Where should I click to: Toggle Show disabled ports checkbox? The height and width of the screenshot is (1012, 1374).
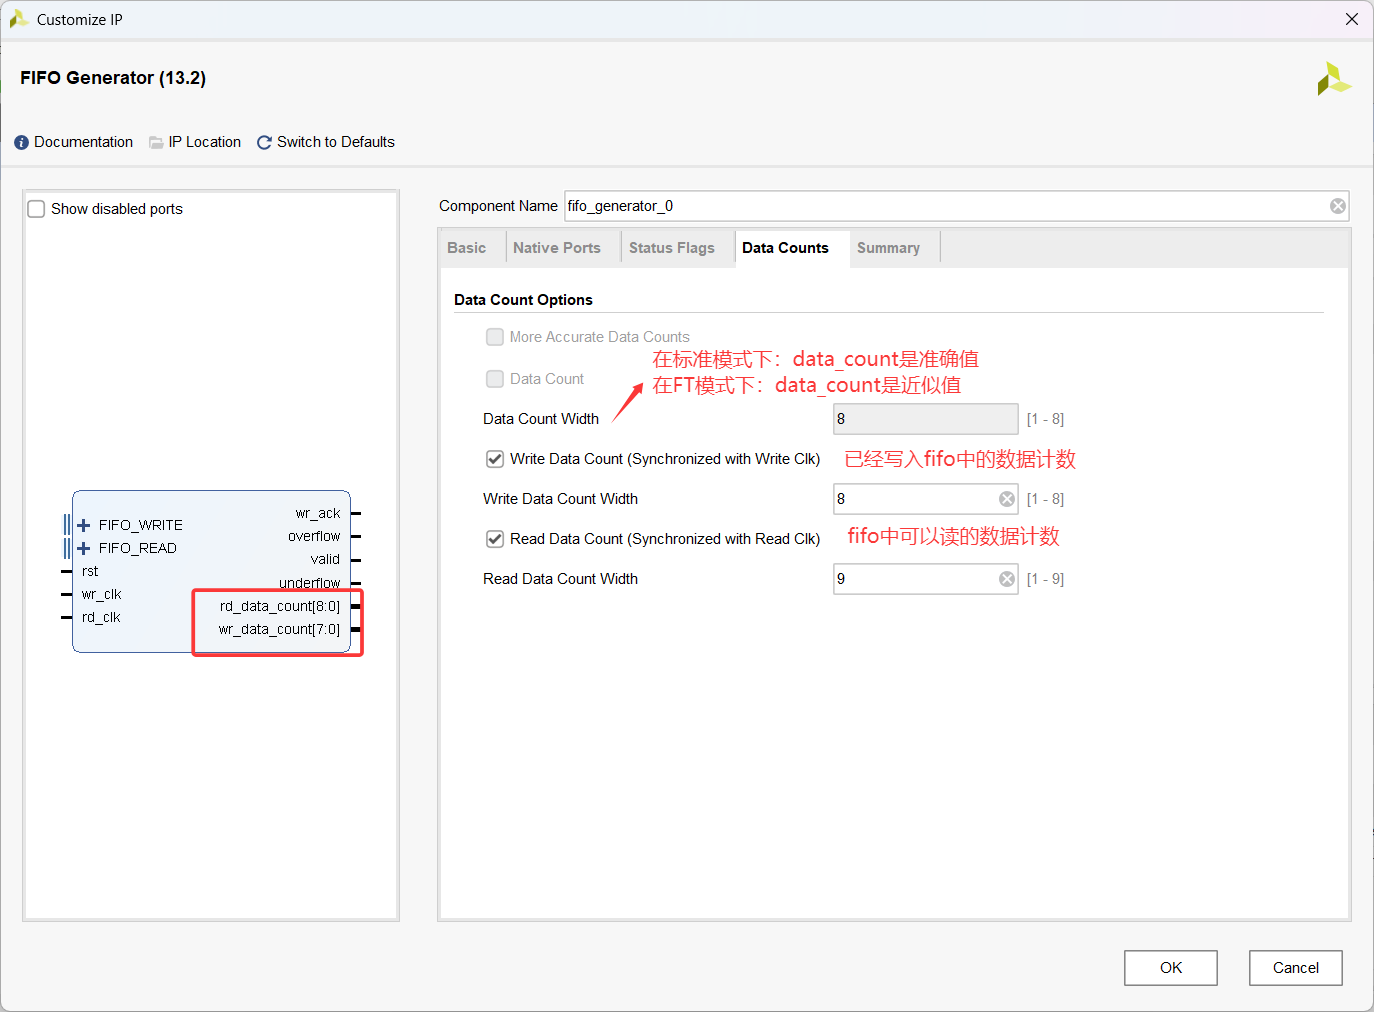click(36, 209)
